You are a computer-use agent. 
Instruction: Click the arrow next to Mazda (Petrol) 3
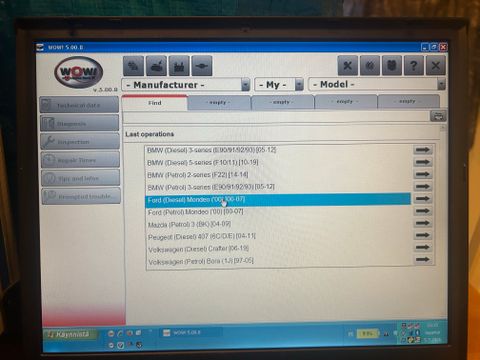click(x=423, y=223)
